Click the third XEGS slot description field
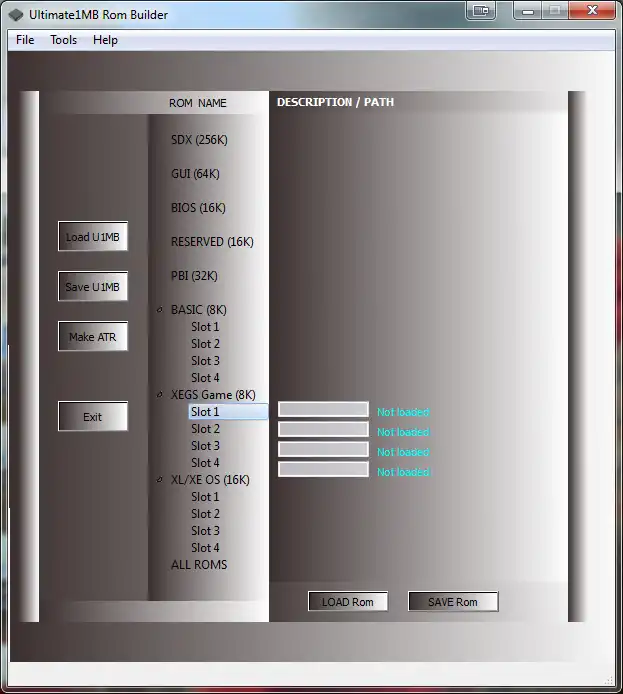Viewport: 623px width, 694px height. (323, 449)
